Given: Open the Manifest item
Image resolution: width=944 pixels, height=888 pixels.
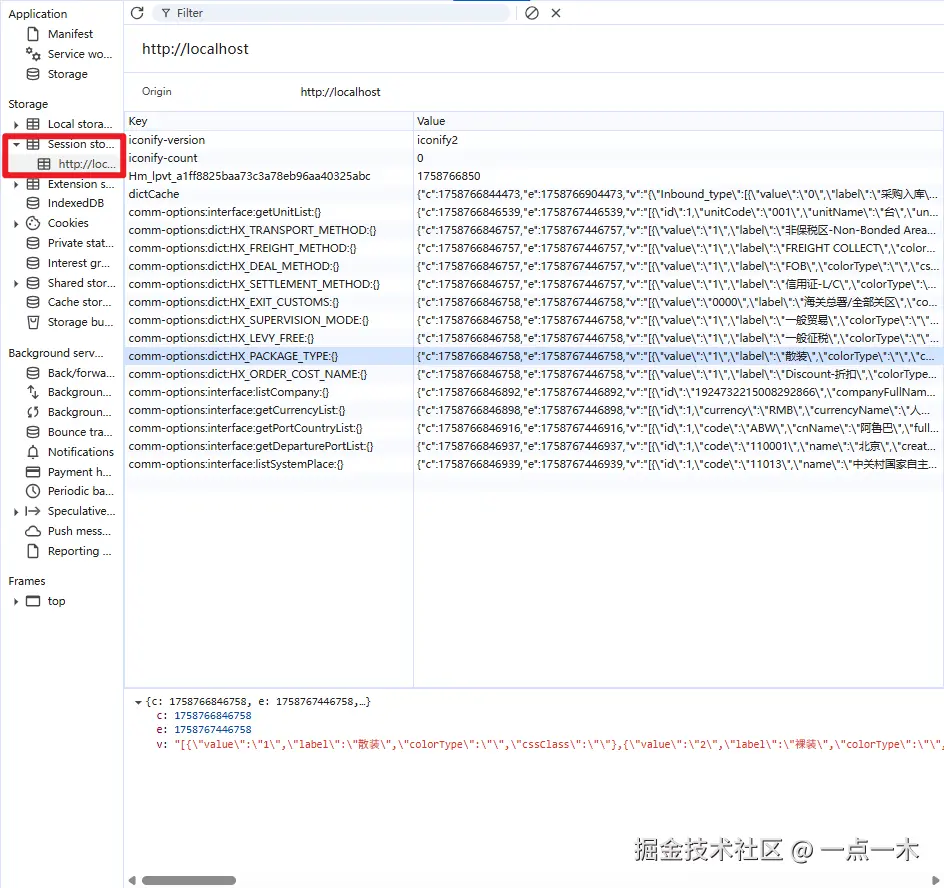Looking at the screenshot, I should [x=70, y=34].
